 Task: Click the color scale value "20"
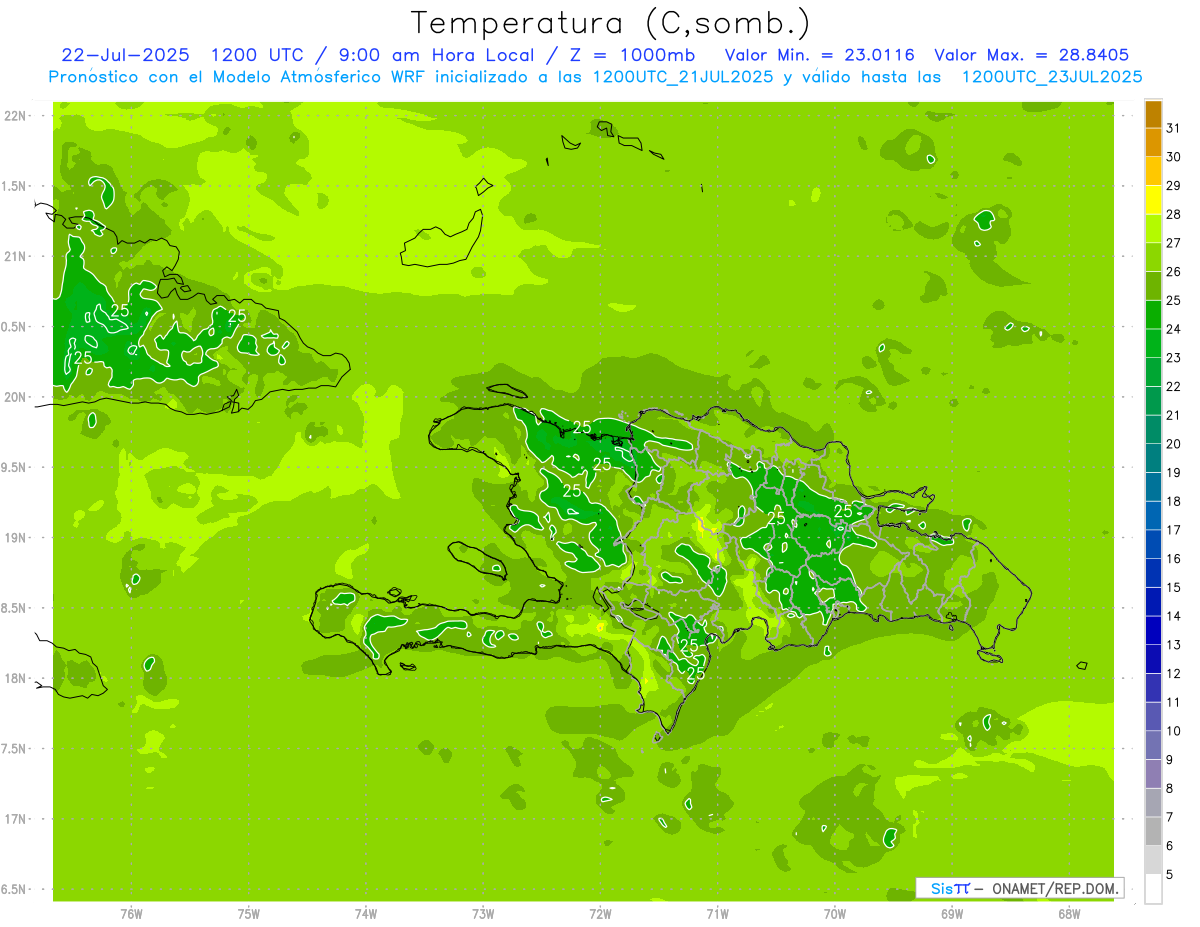(1173, 444)
